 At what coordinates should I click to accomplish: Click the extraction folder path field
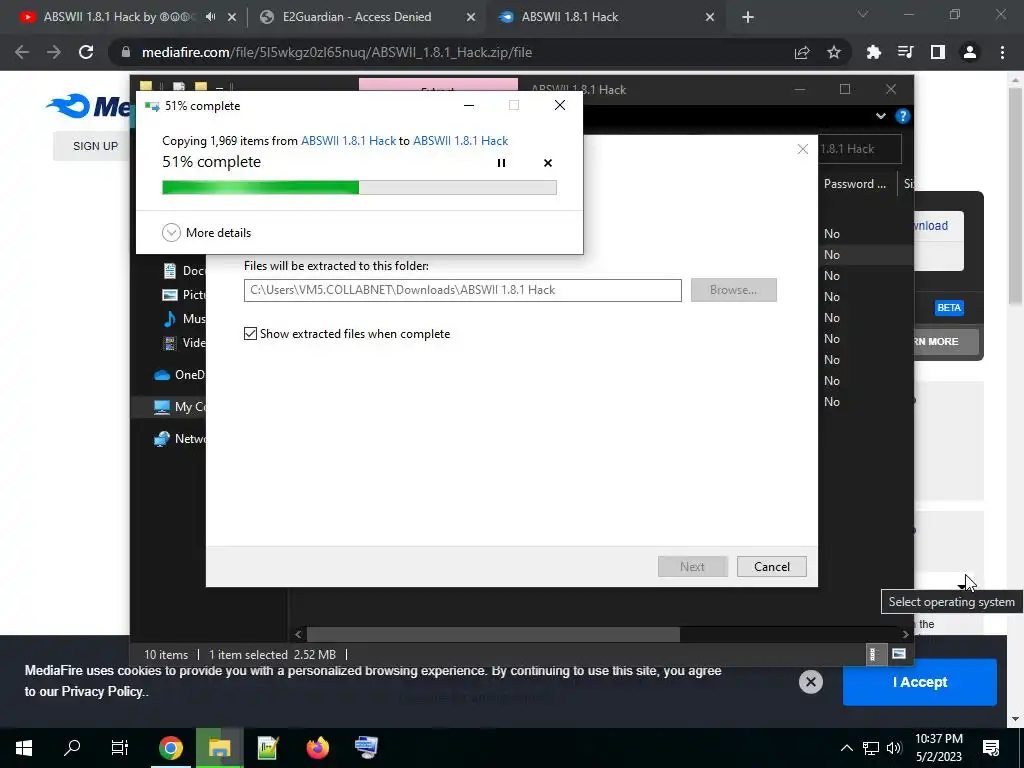click(462, 290)
